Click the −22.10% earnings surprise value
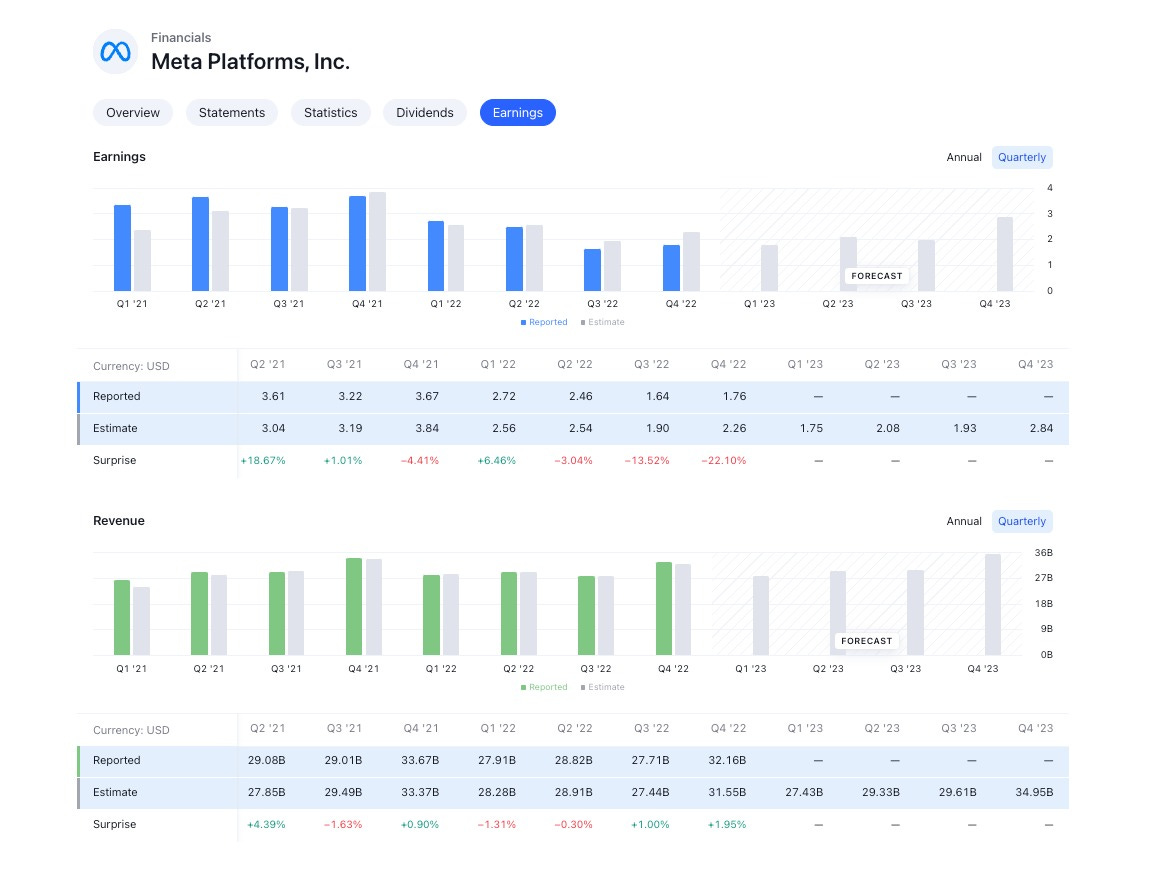This screenshot has height=891, width=1155. 723,461
